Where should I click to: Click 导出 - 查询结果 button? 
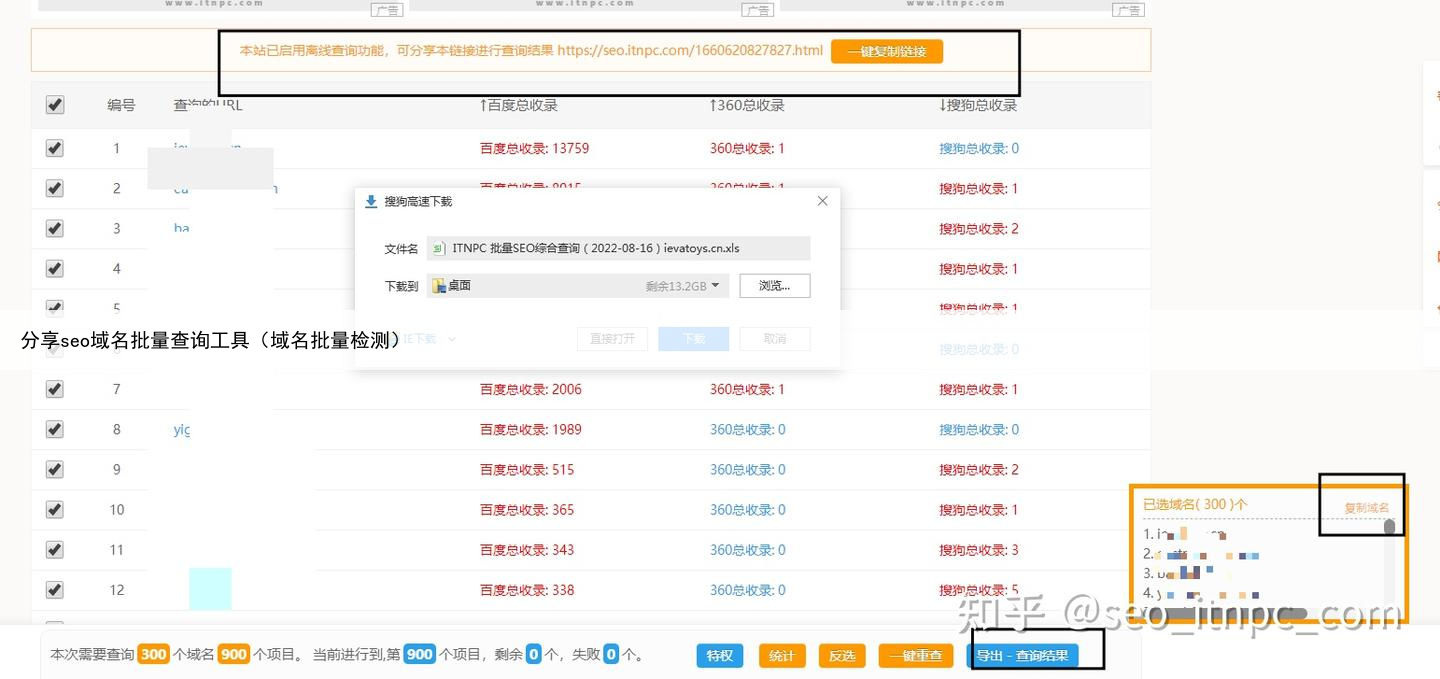[x=1022, y=656]
